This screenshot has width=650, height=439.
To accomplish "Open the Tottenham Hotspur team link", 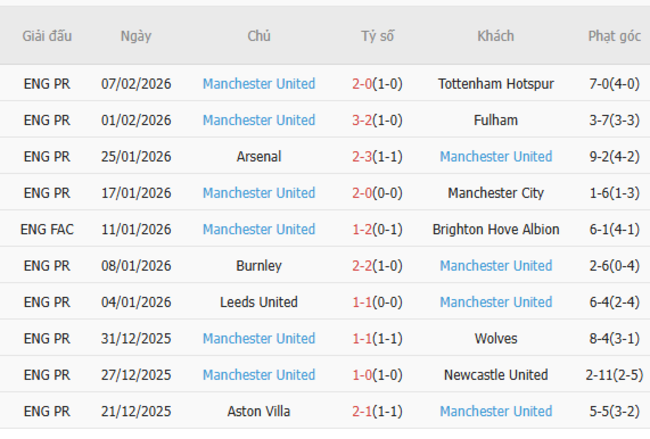I will coord(496,84).
